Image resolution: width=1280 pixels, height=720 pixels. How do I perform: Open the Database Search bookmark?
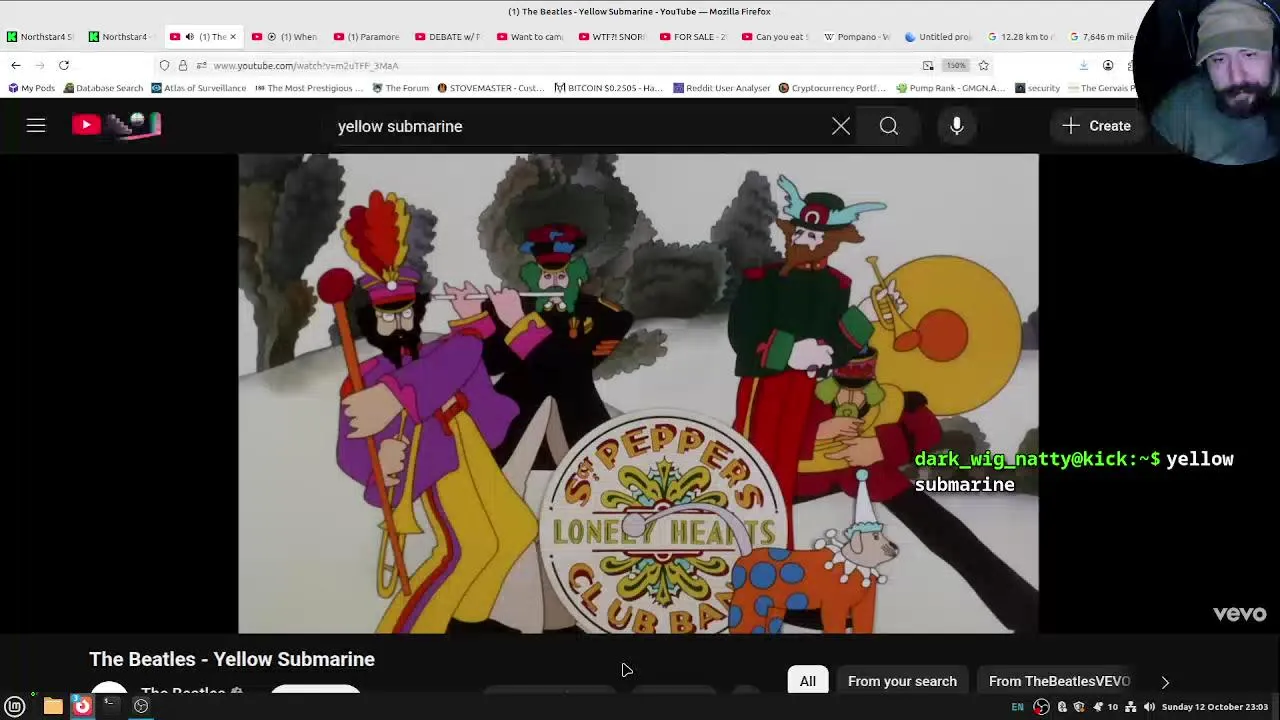pos(103,88)
